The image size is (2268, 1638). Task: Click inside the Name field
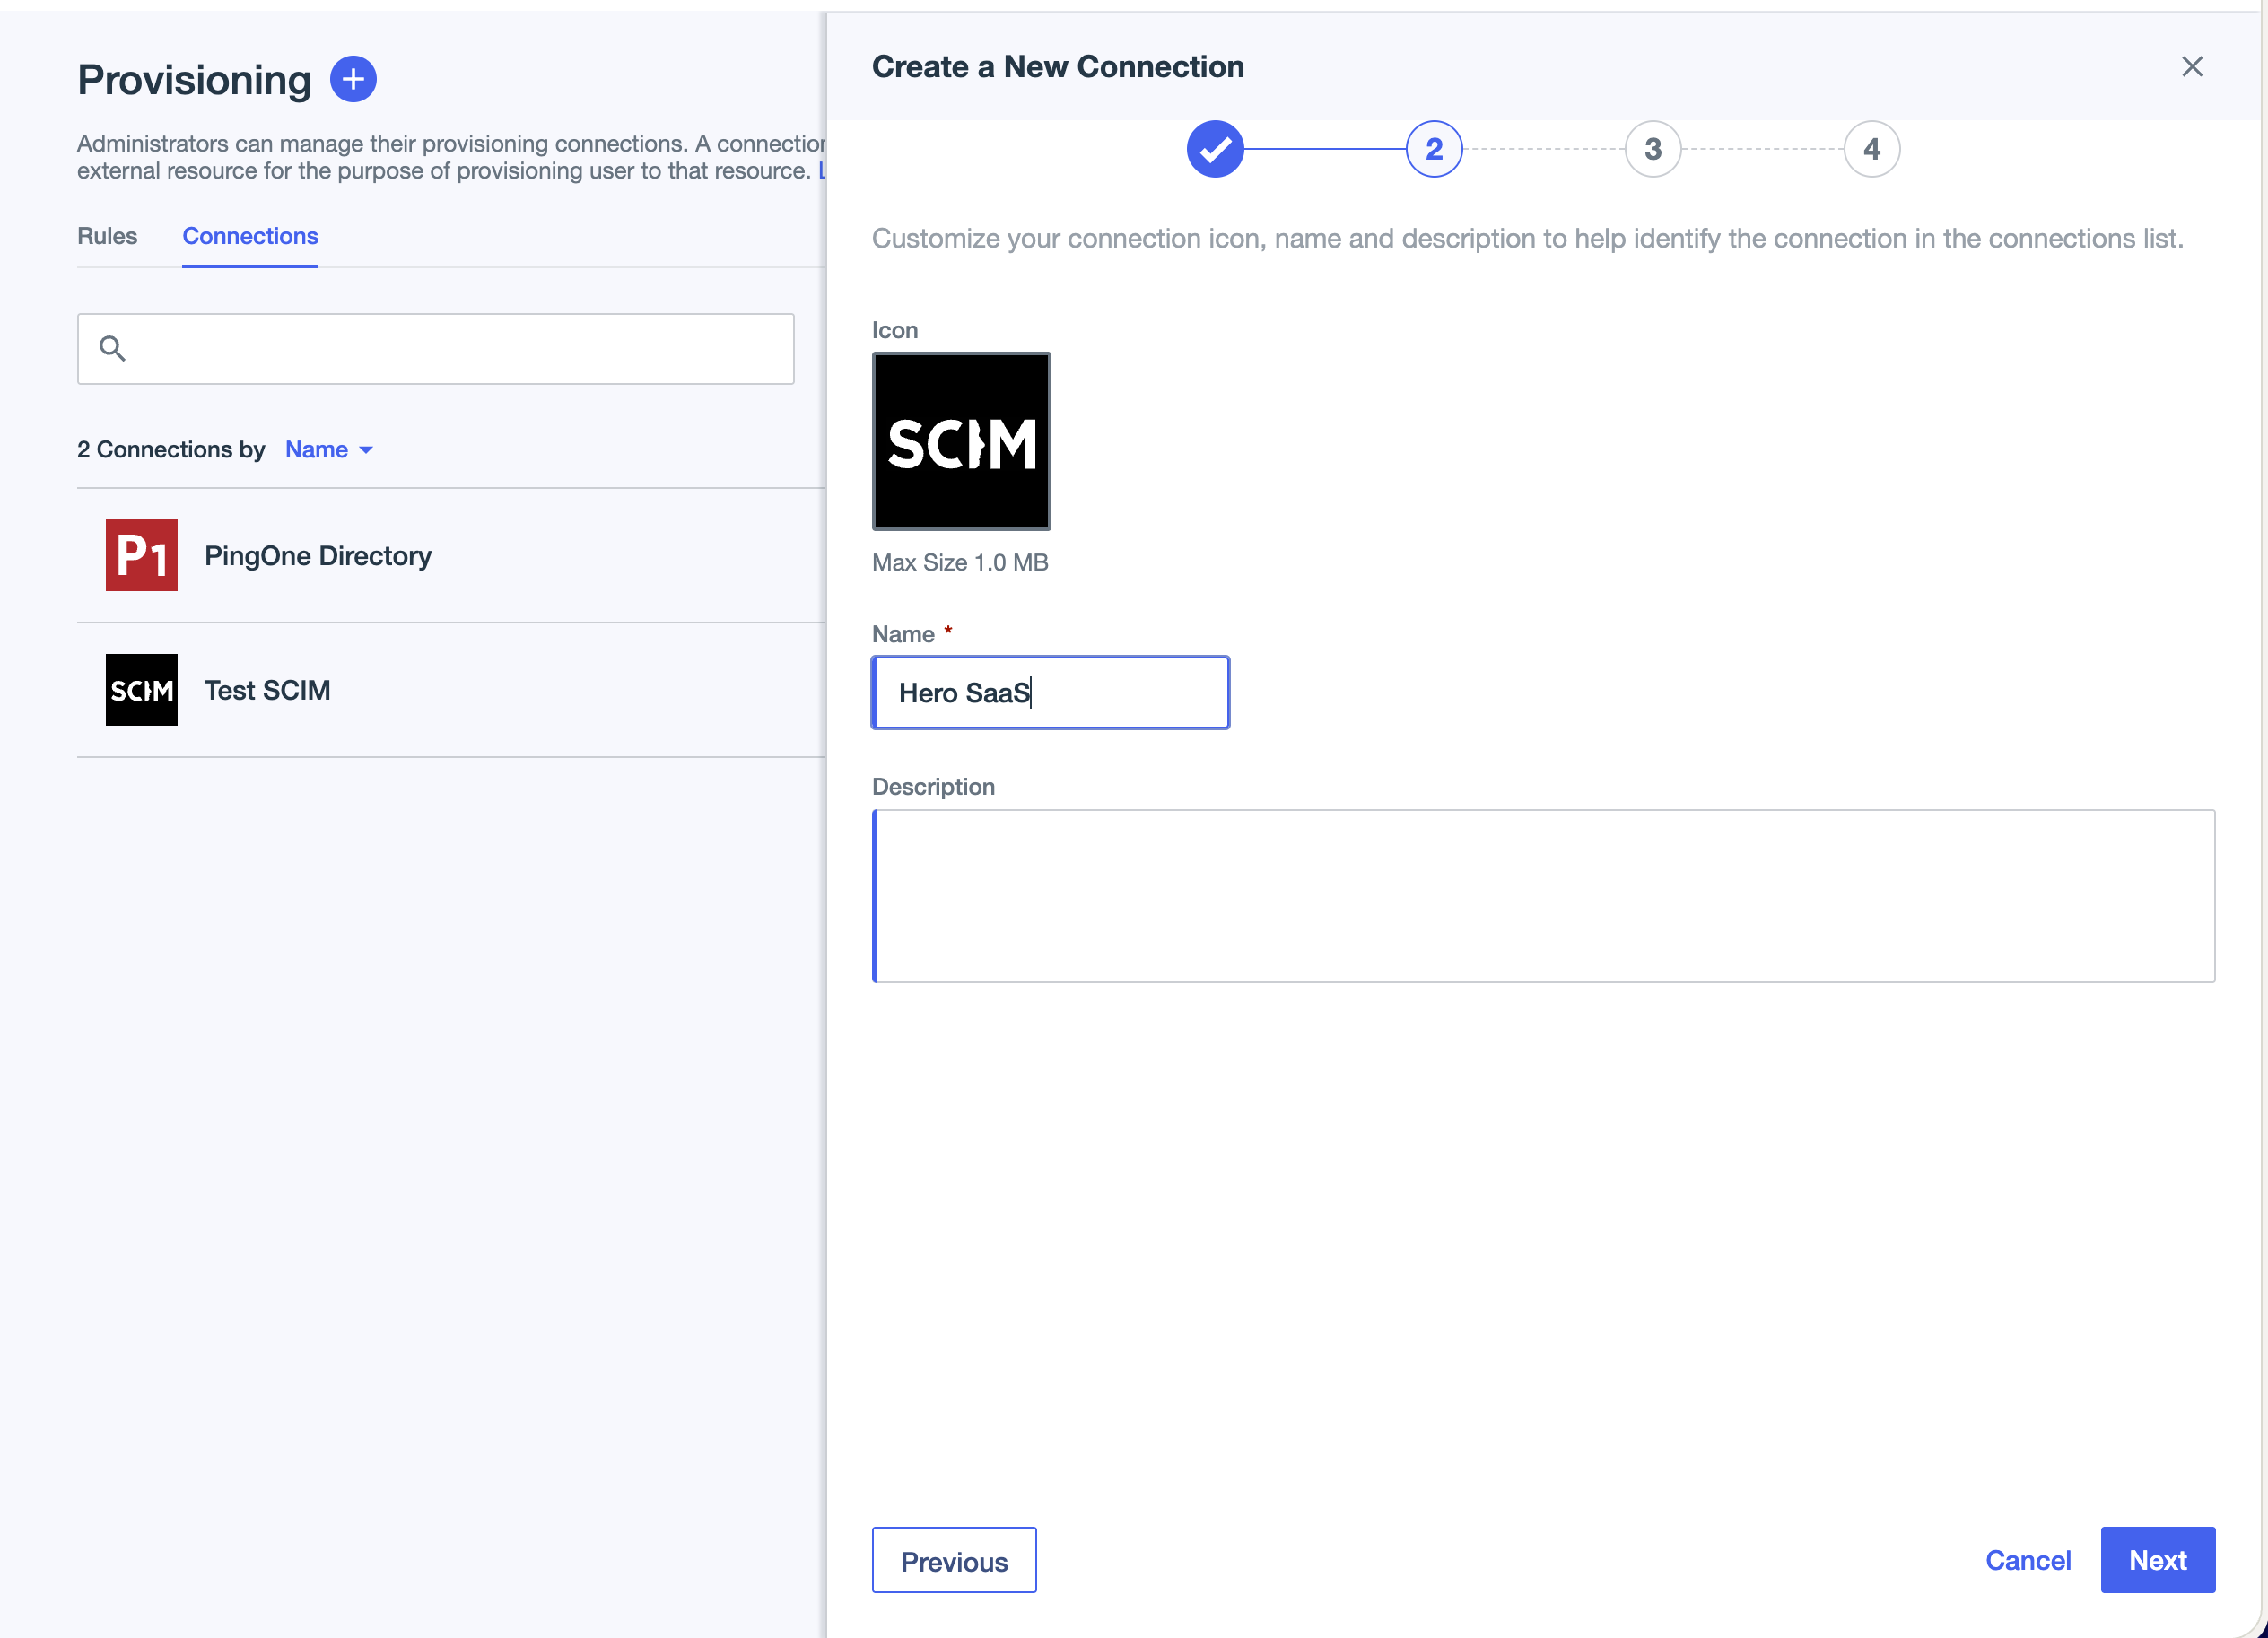1050,692
